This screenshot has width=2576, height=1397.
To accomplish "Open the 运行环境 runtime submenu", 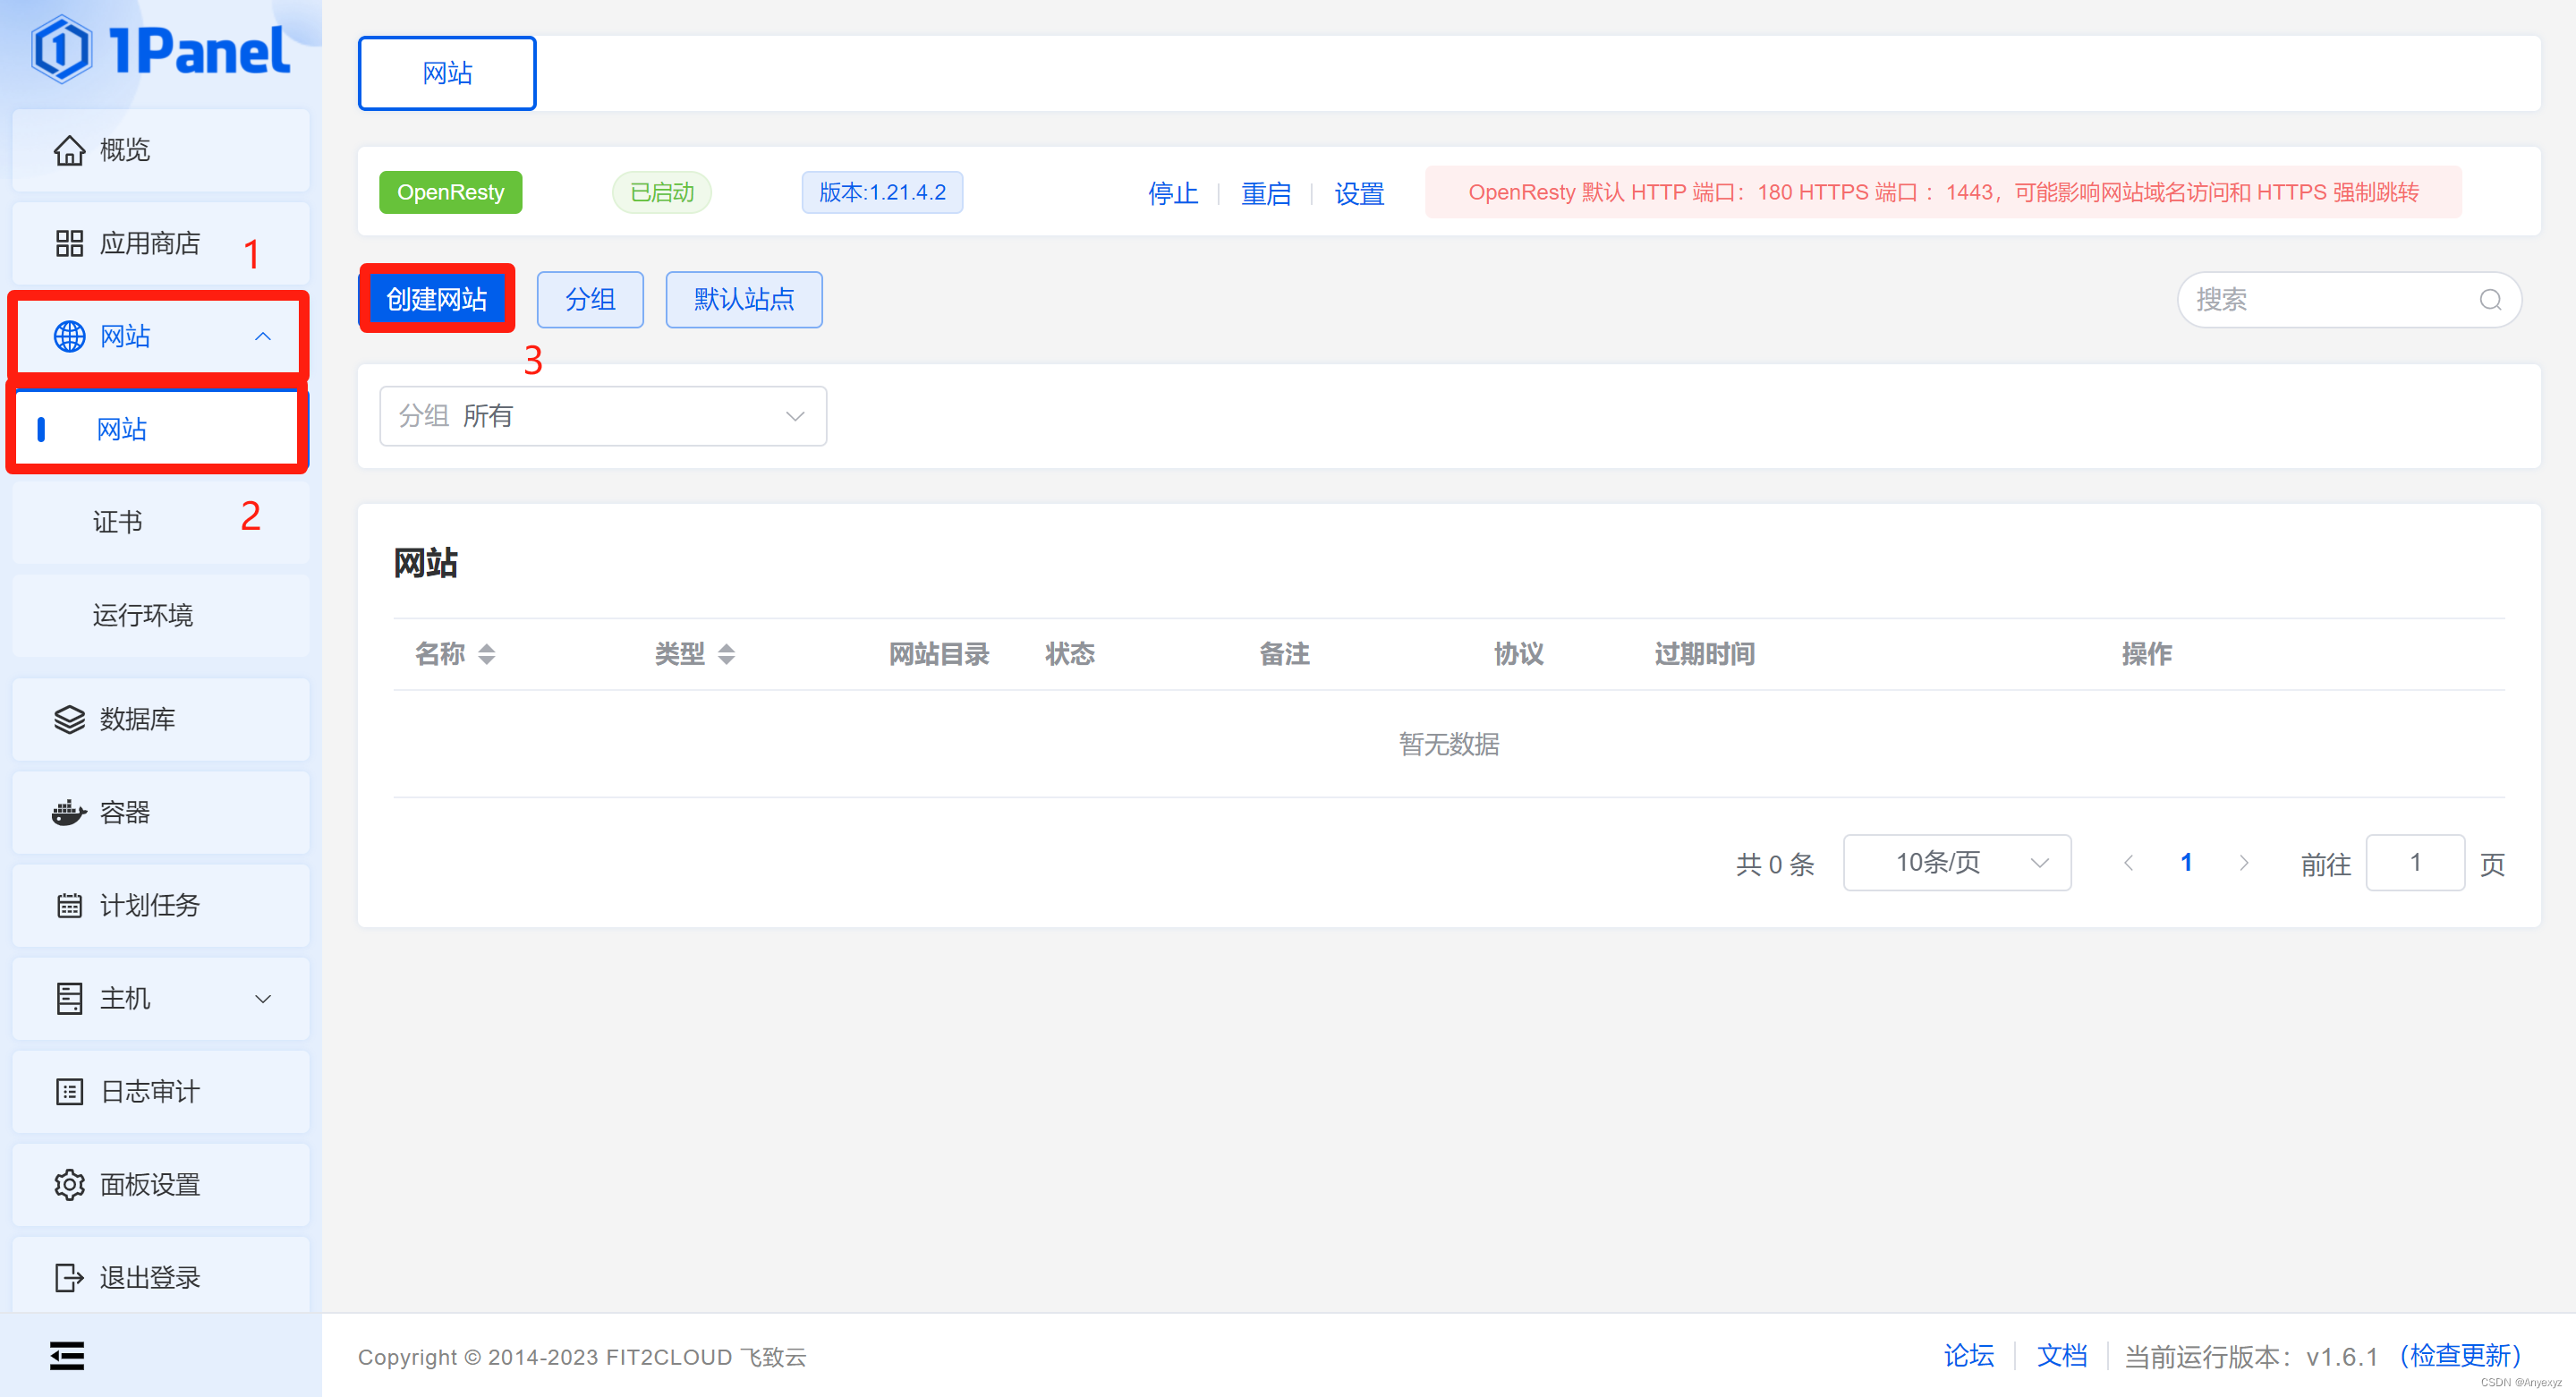I will click(160, 615).
